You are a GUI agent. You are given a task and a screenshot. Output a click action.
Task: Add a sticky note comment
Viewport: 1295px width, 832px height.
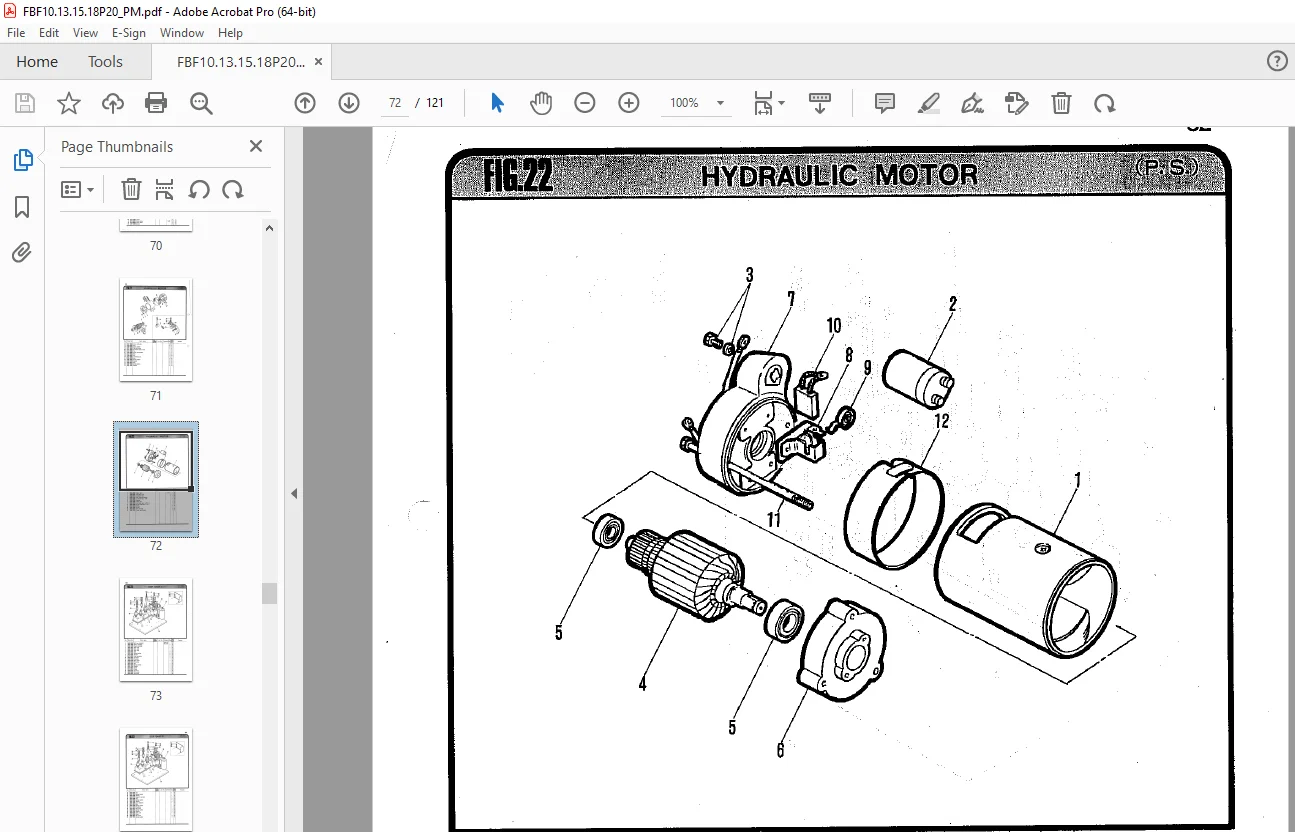pyautogui.click(x=885, y=103)
